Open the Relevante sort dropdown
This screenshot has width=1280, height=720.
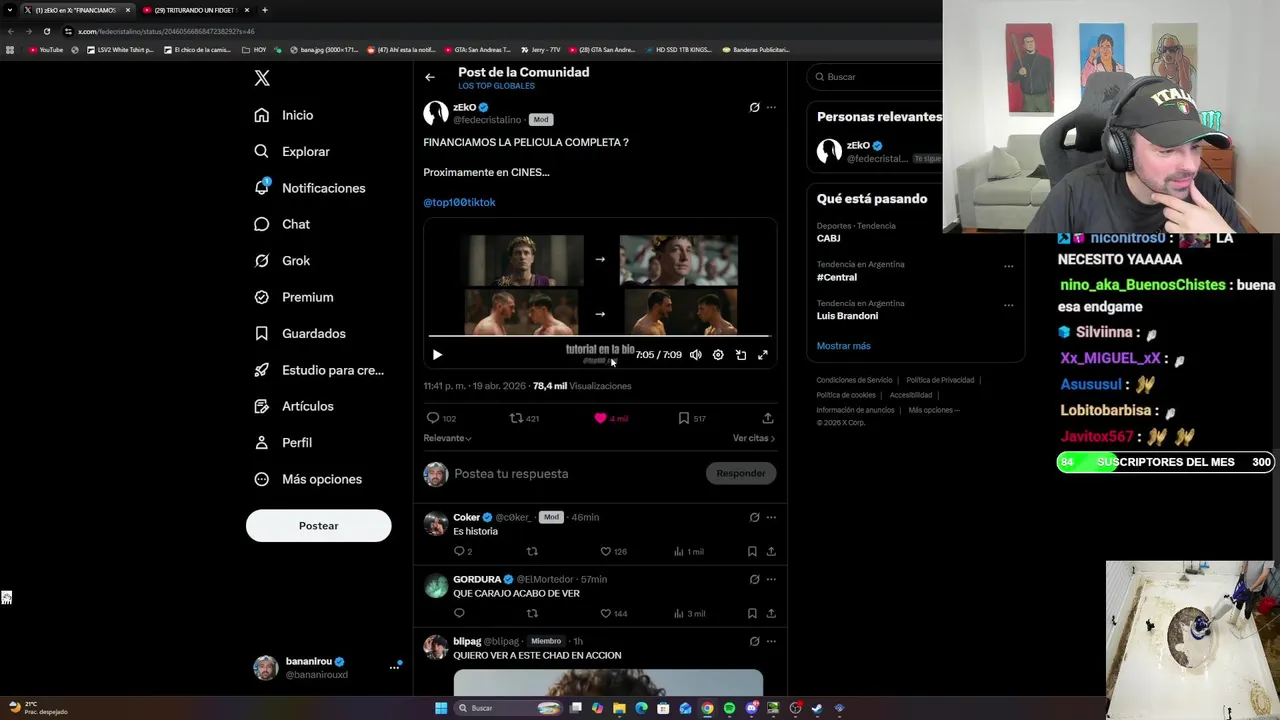[x=447, y=438]
